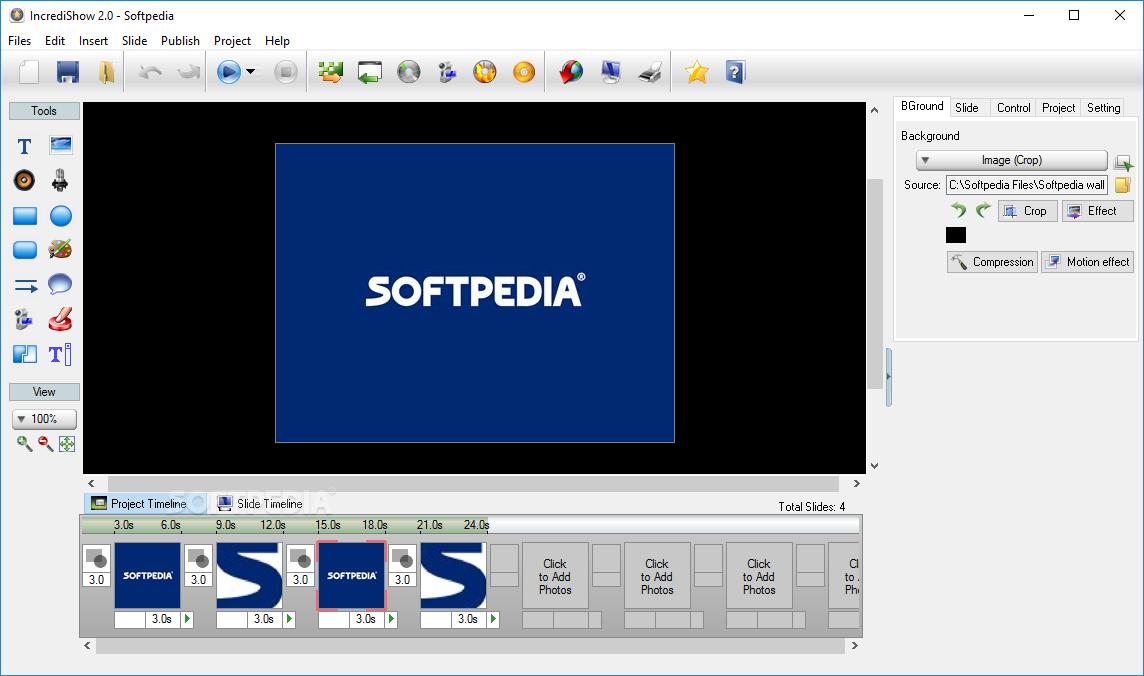Click the yellow star icon

click(697, 72)
